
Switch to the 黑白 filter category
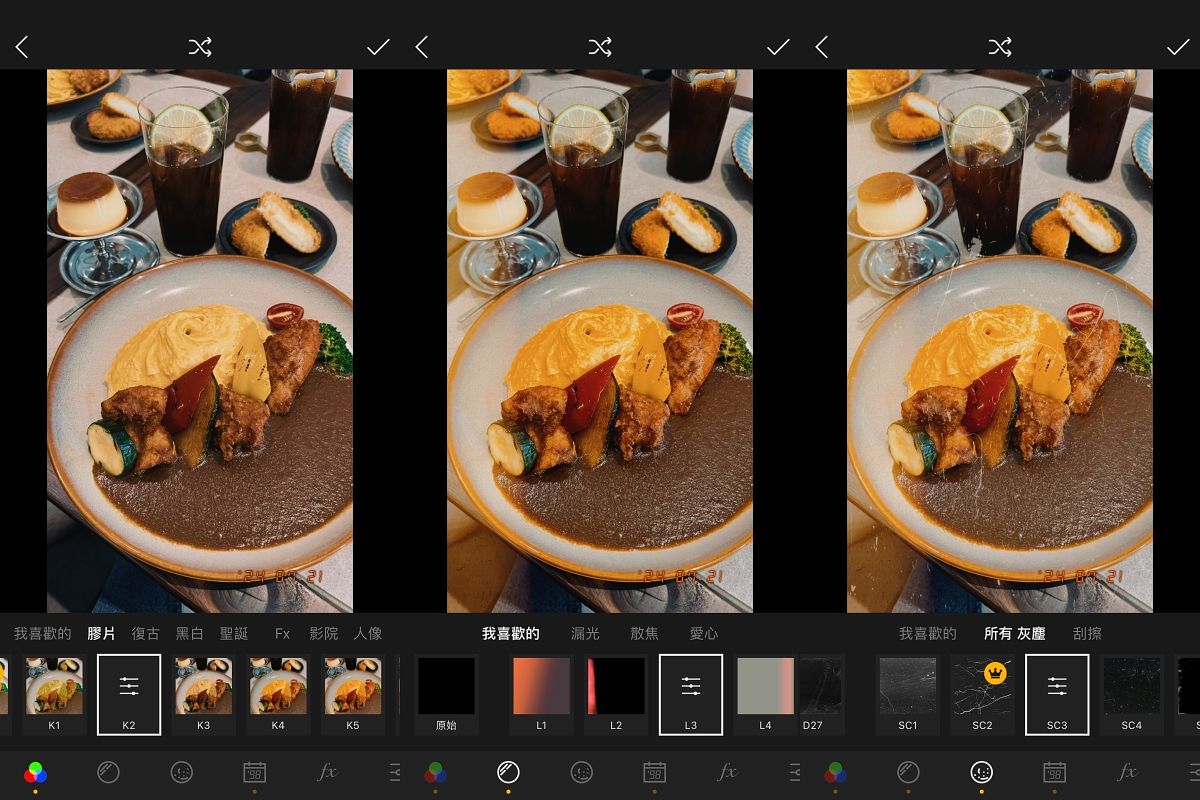(x=190, y=633)
